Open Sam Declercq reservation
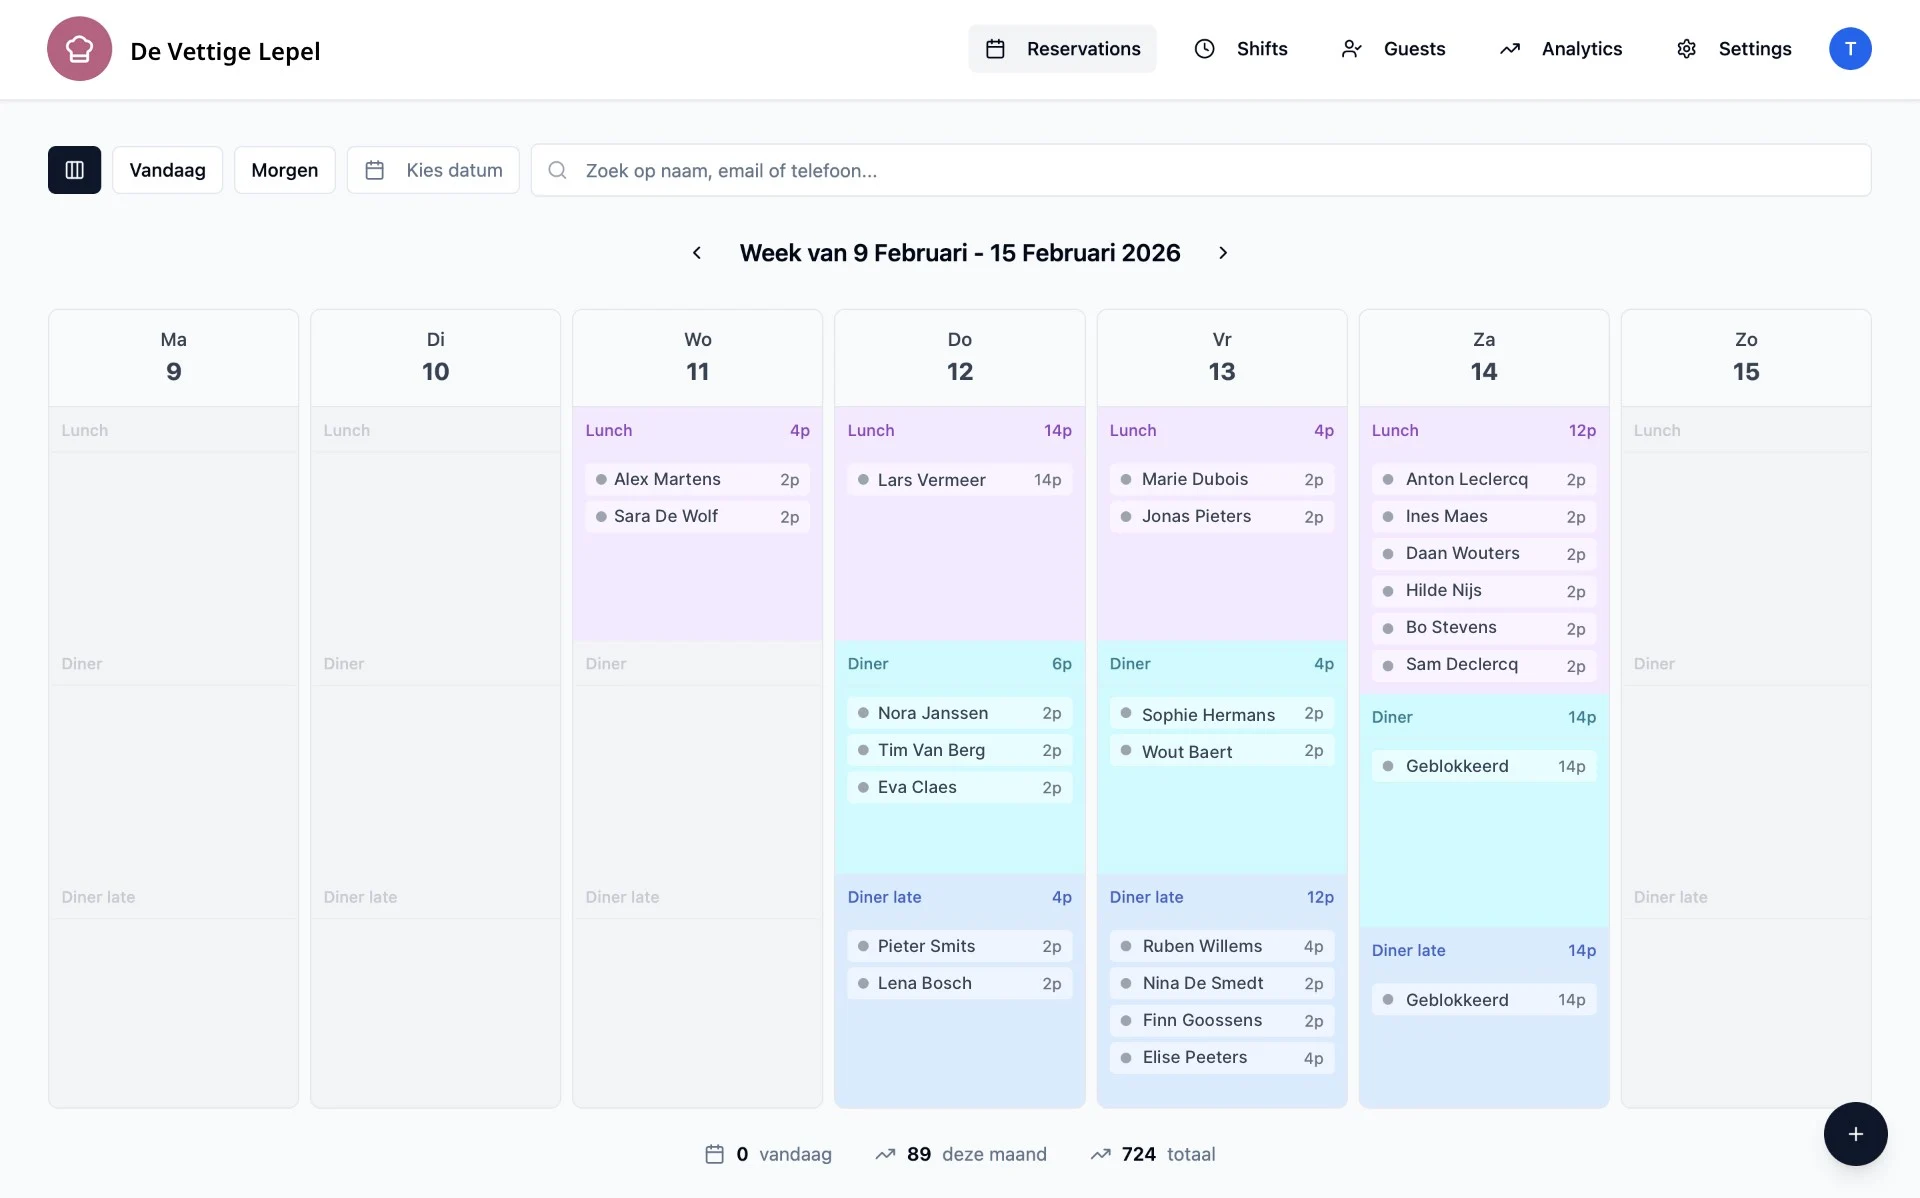The image size is (1920, 1198). point(1484,665)
